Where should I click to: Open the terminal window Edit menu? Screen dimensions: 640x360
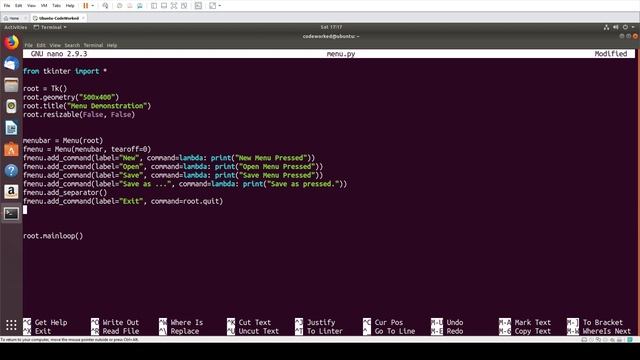coord(41,45)
